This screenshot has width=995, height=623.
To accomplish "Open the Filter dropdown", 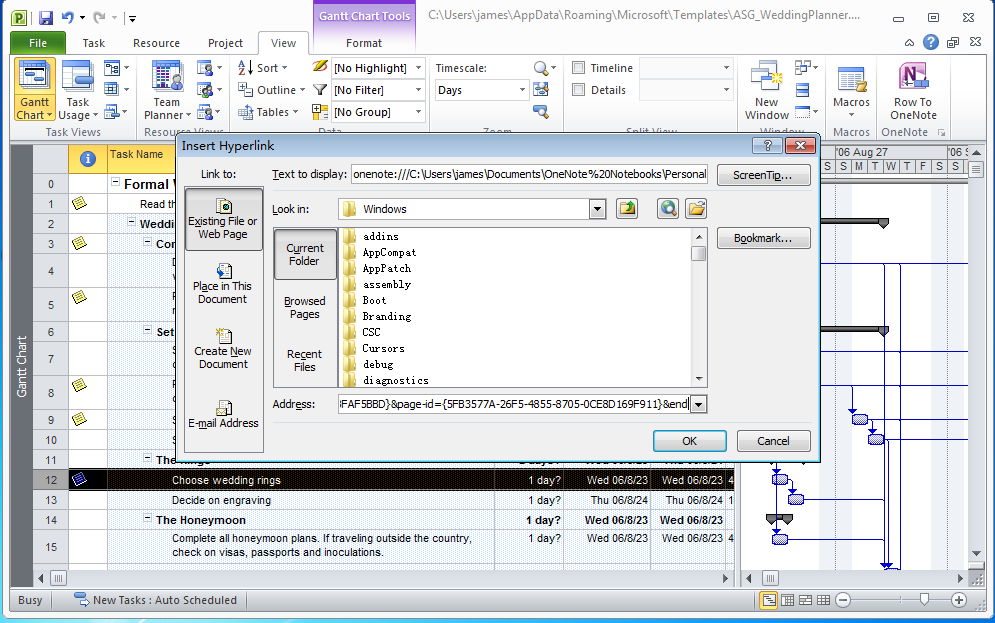I will point(419,90).
